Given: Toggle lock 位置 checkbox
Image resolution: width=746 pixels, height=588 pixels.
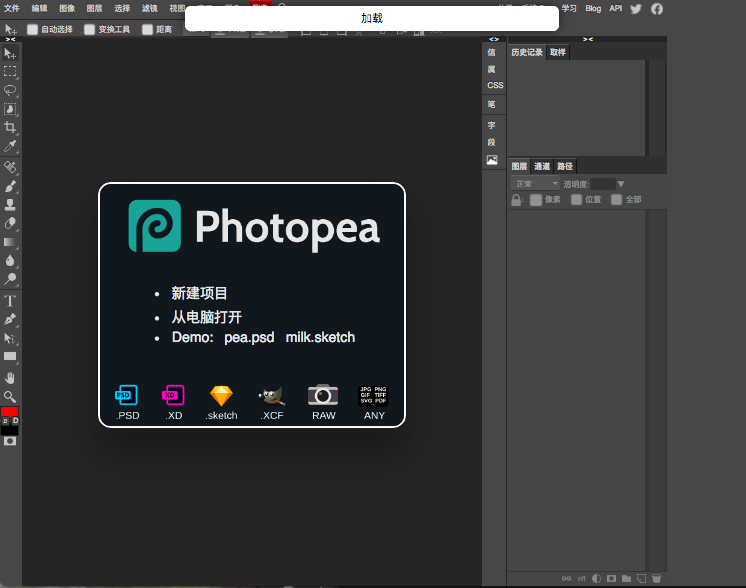Looking at the screenshot, I should click(x=576, y=199).
